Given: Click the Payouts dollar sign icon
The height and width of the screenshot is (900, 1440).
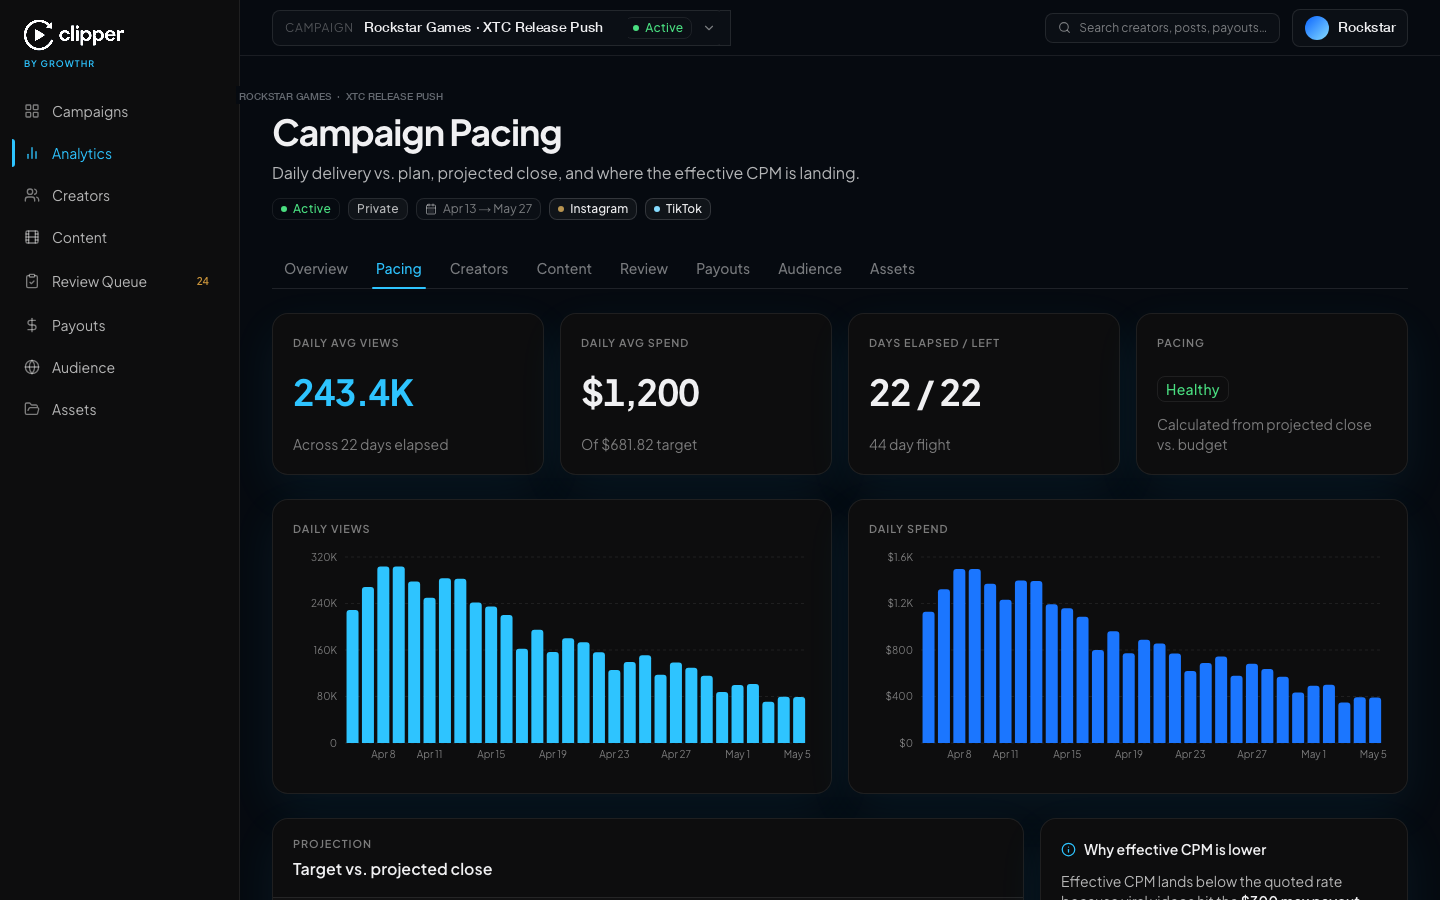Looking at the screenshot, I should coord(32,325).
